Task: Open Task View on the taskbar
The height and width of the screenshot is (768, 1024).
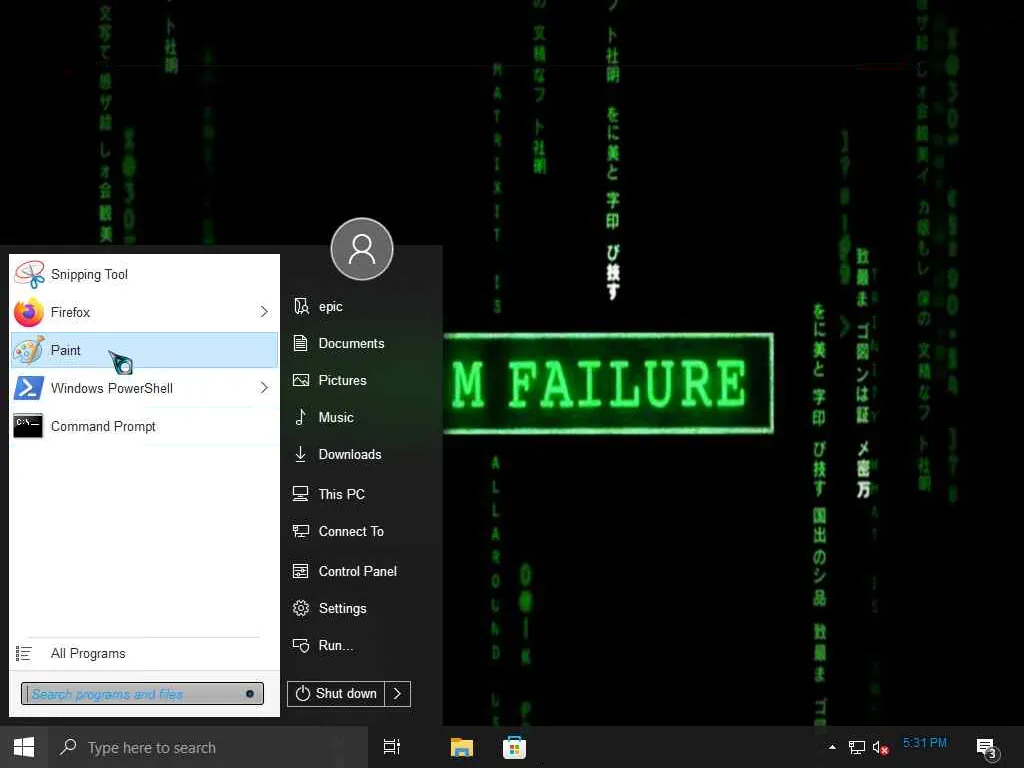Action: click(x=392, y=747)
